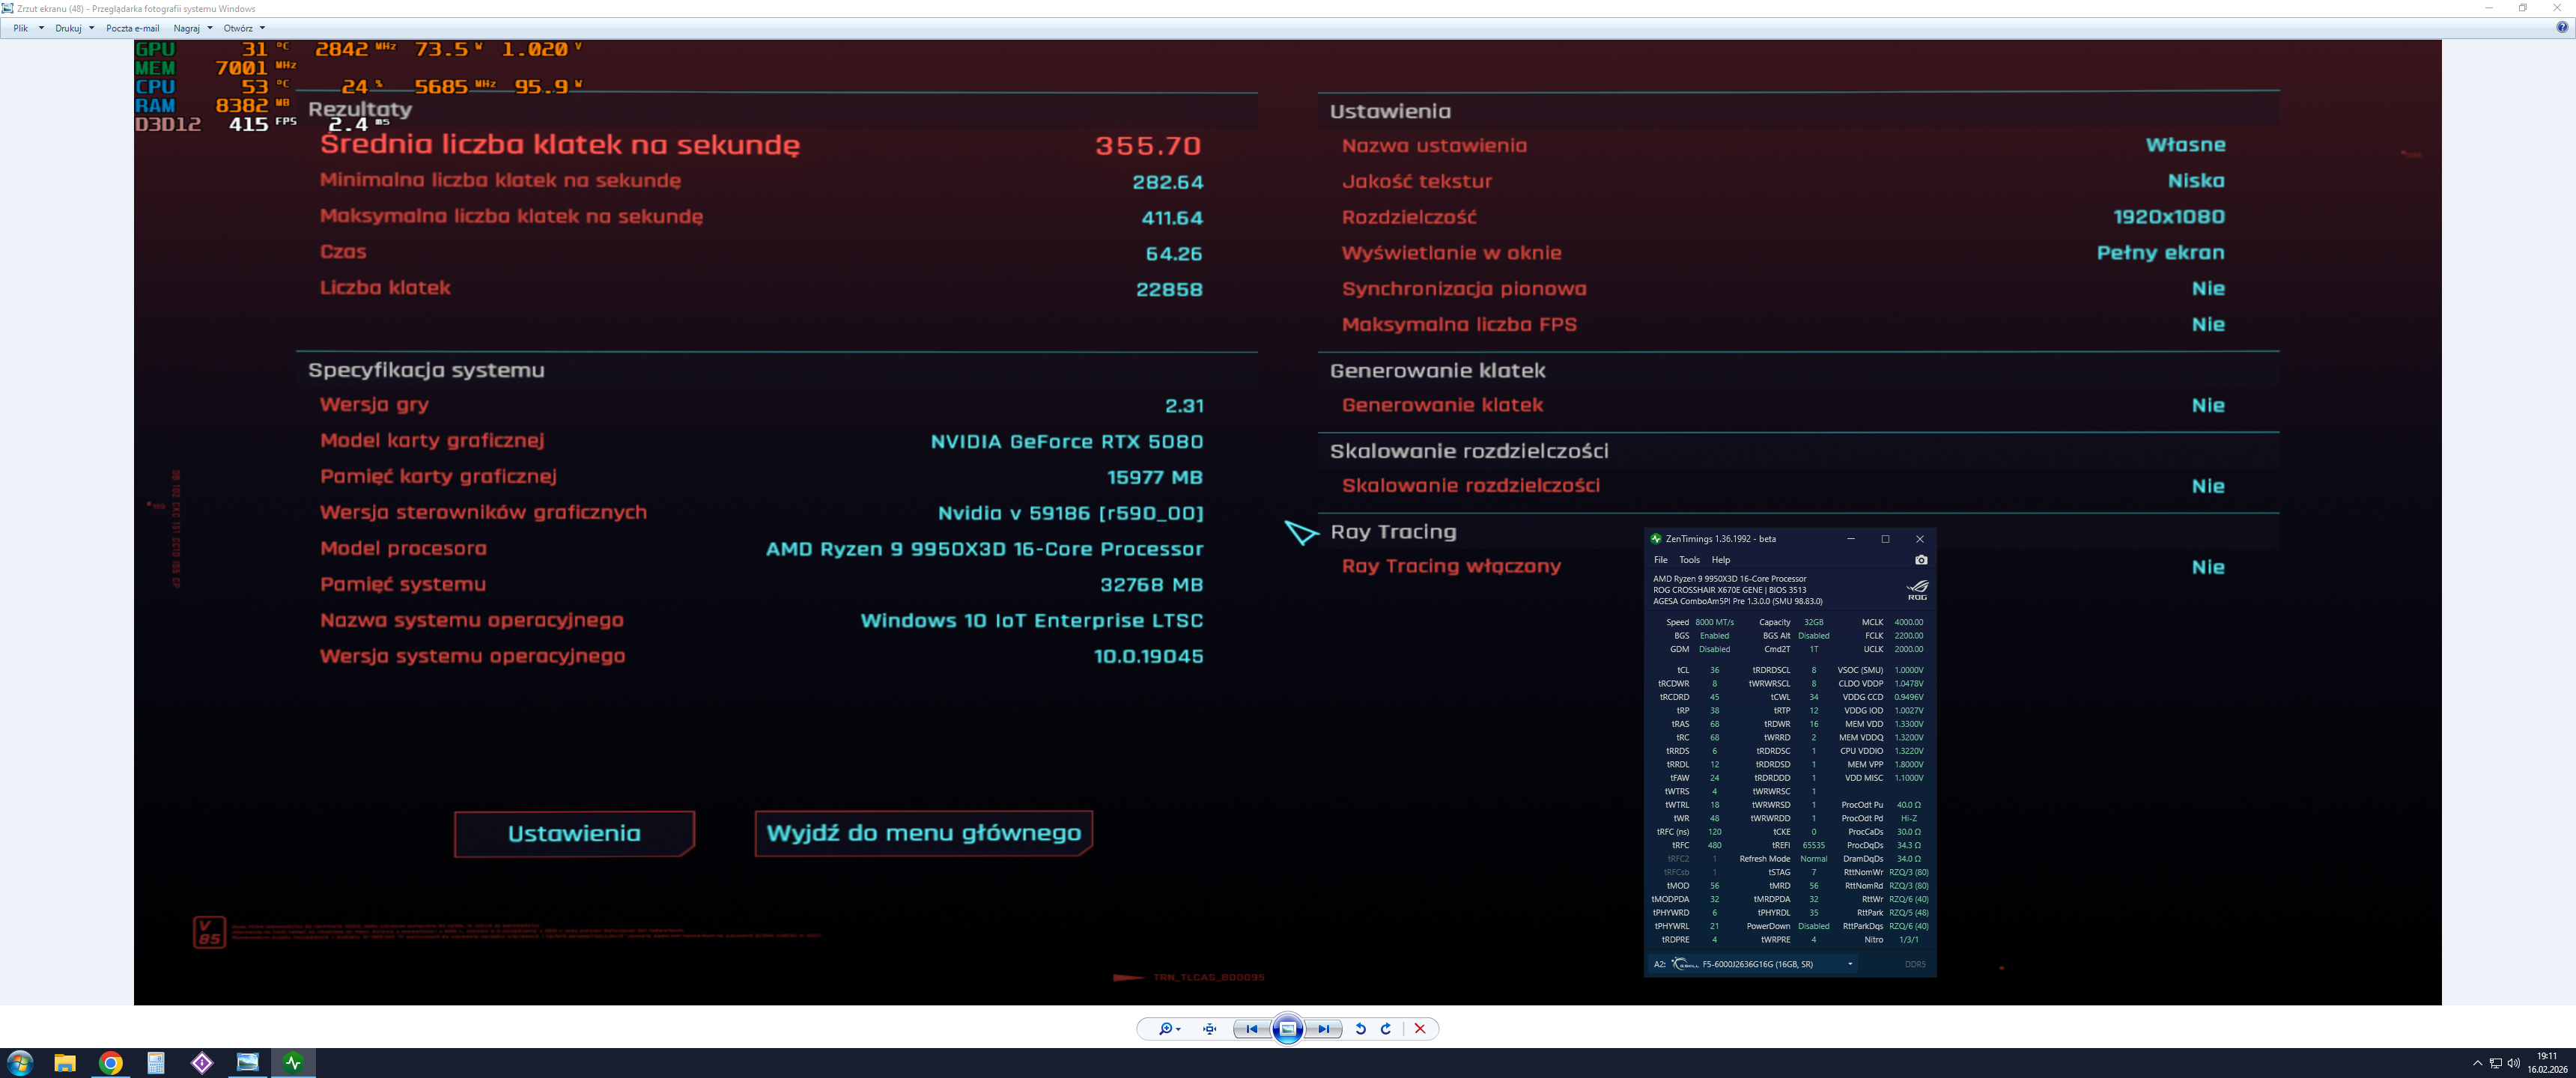Click the Poczta e-mail toolbar item
The height and width of the screenshot is (1078, 2576).
point(132,28)
